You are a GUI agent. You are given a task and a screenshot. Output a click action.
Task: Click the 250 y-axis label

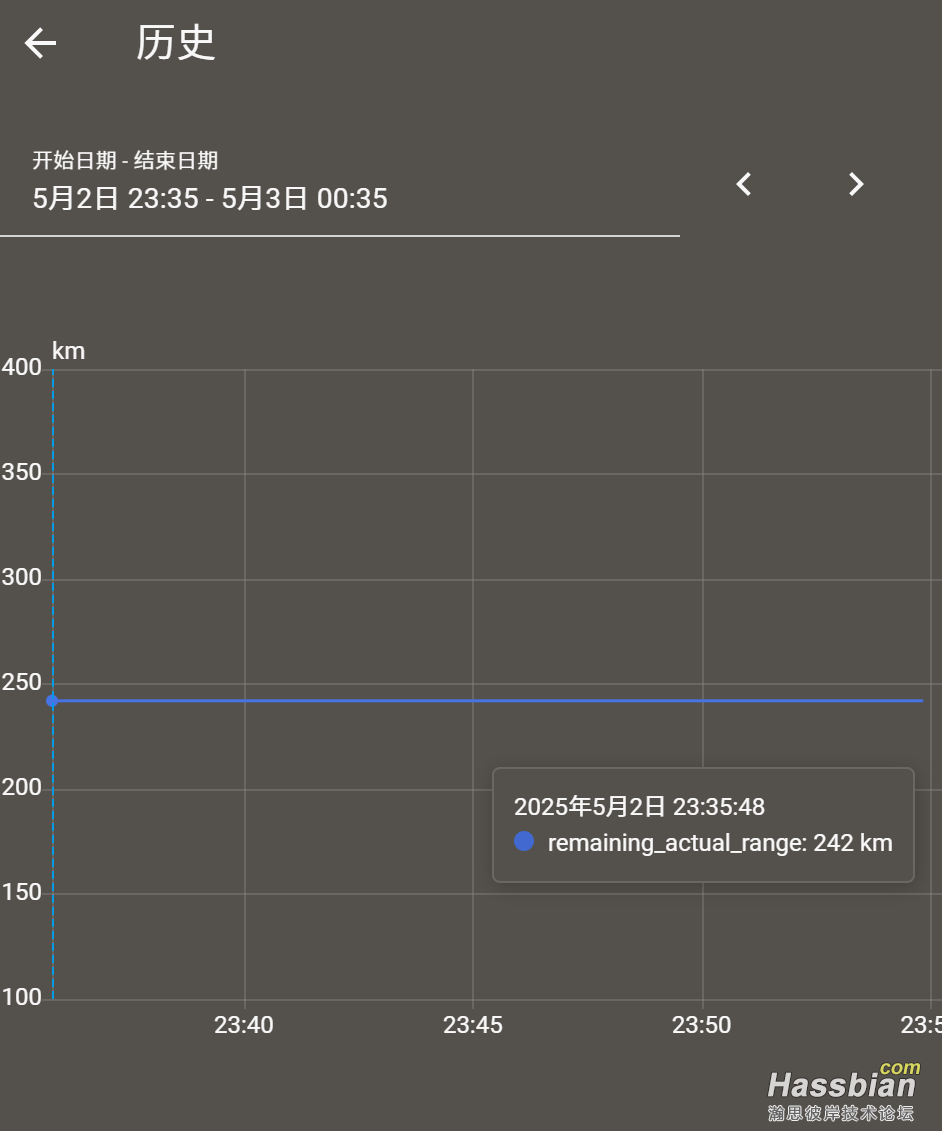click(x=22, y=682)
